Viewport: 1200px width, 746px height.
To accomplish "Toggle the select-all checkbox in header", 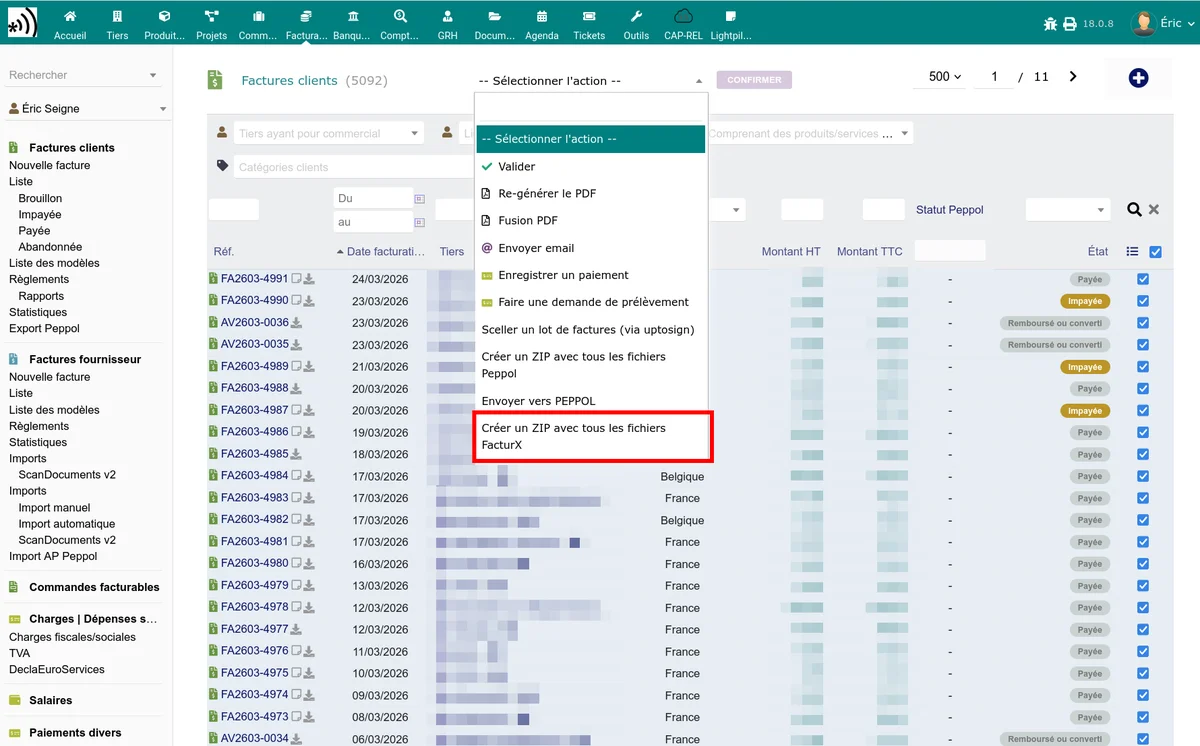I will [x=1156, y=252].
